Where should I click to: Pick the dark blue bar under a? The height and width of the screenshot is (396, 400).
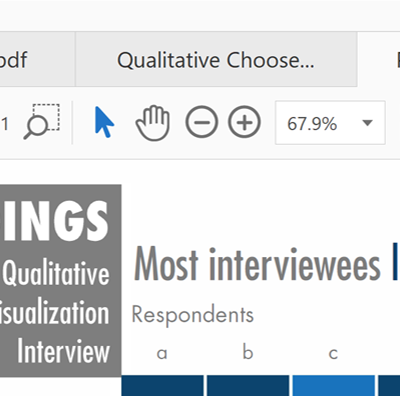pyautogui.click(x=162, y=386)
